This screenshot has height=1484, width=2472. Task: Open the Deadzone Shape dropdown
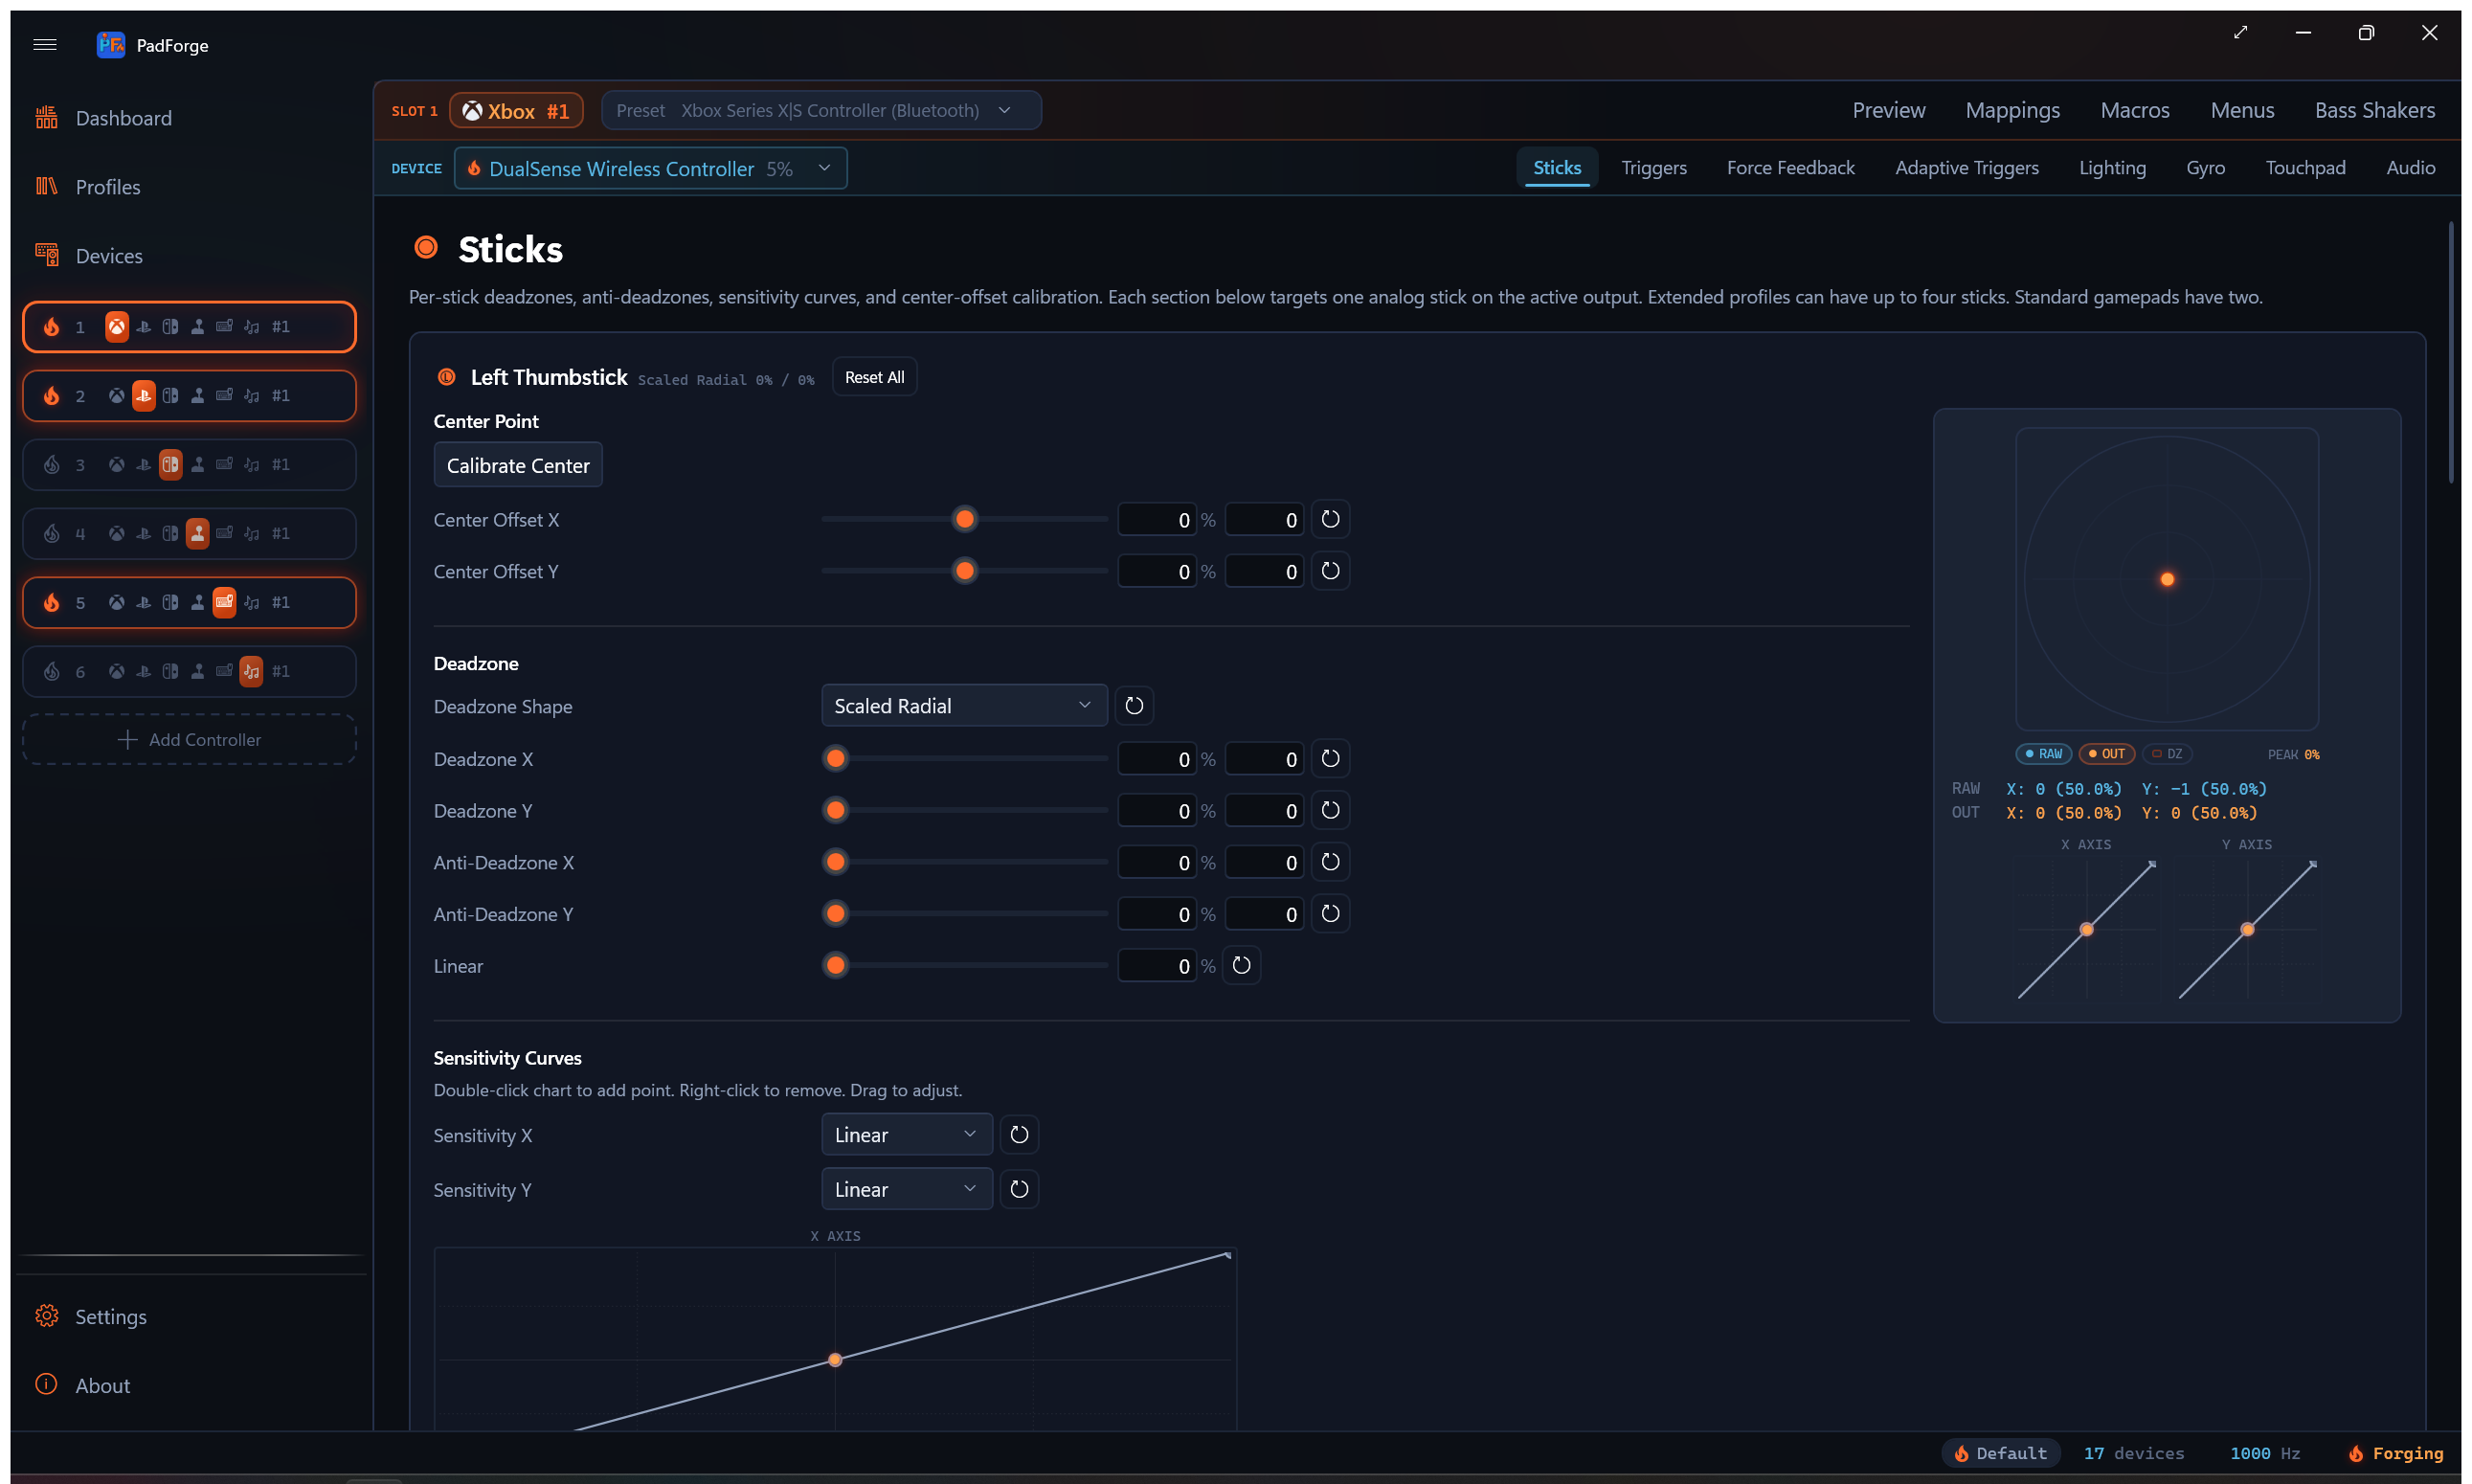coord(964,706)
